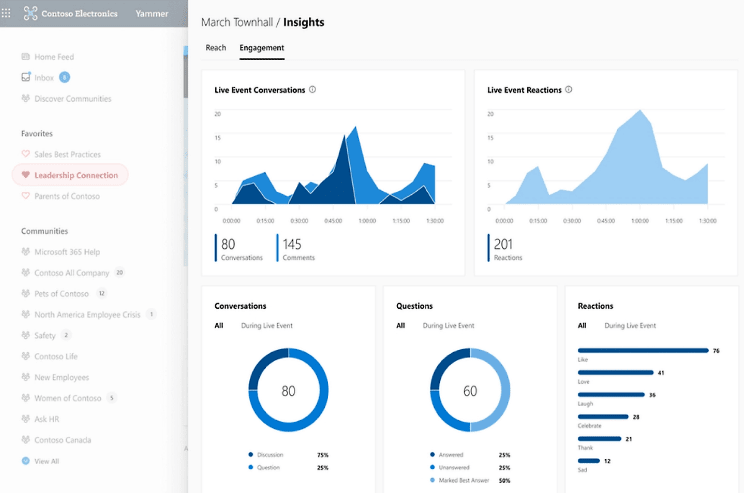This screenshot has width=746, height=493.
Task: Open Parents of Contoso favorite
Action: click(67, 196)
